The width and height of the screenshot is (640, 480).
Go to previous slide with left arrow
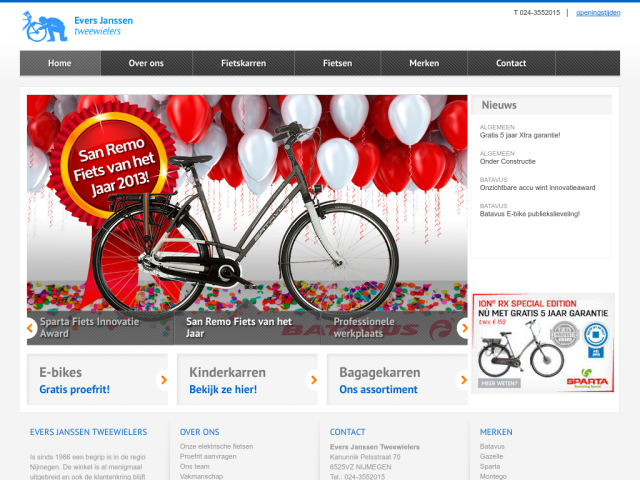(x=30, y=327)
